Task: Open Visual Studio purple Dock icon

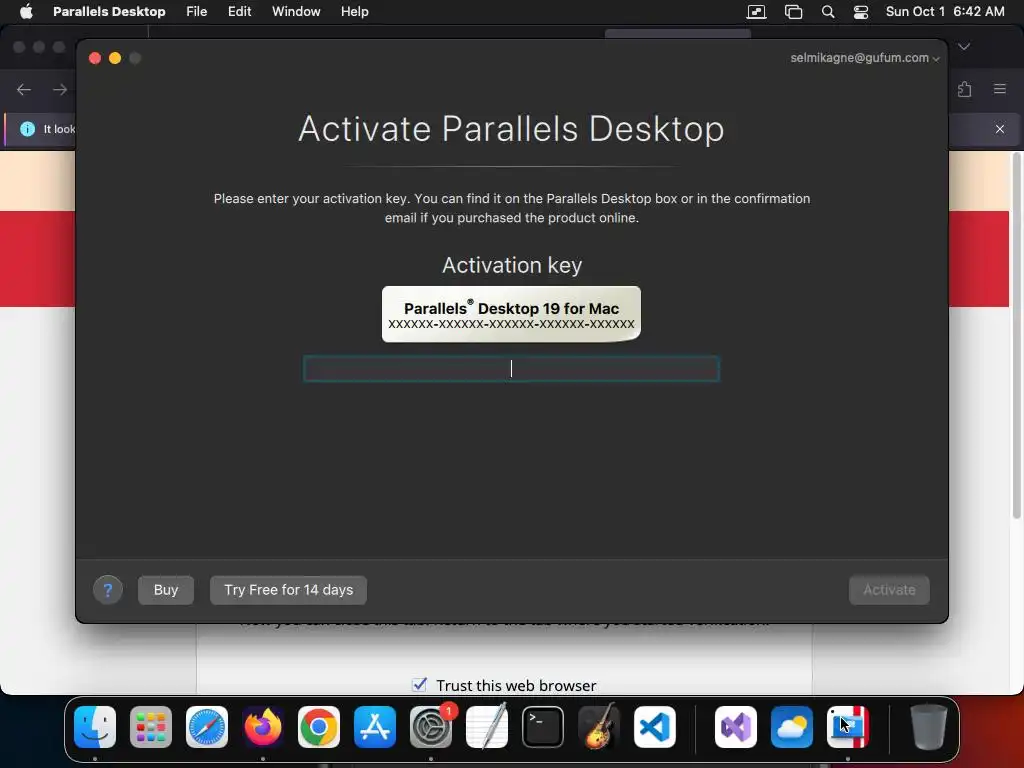Action: (x=736, y=727)
